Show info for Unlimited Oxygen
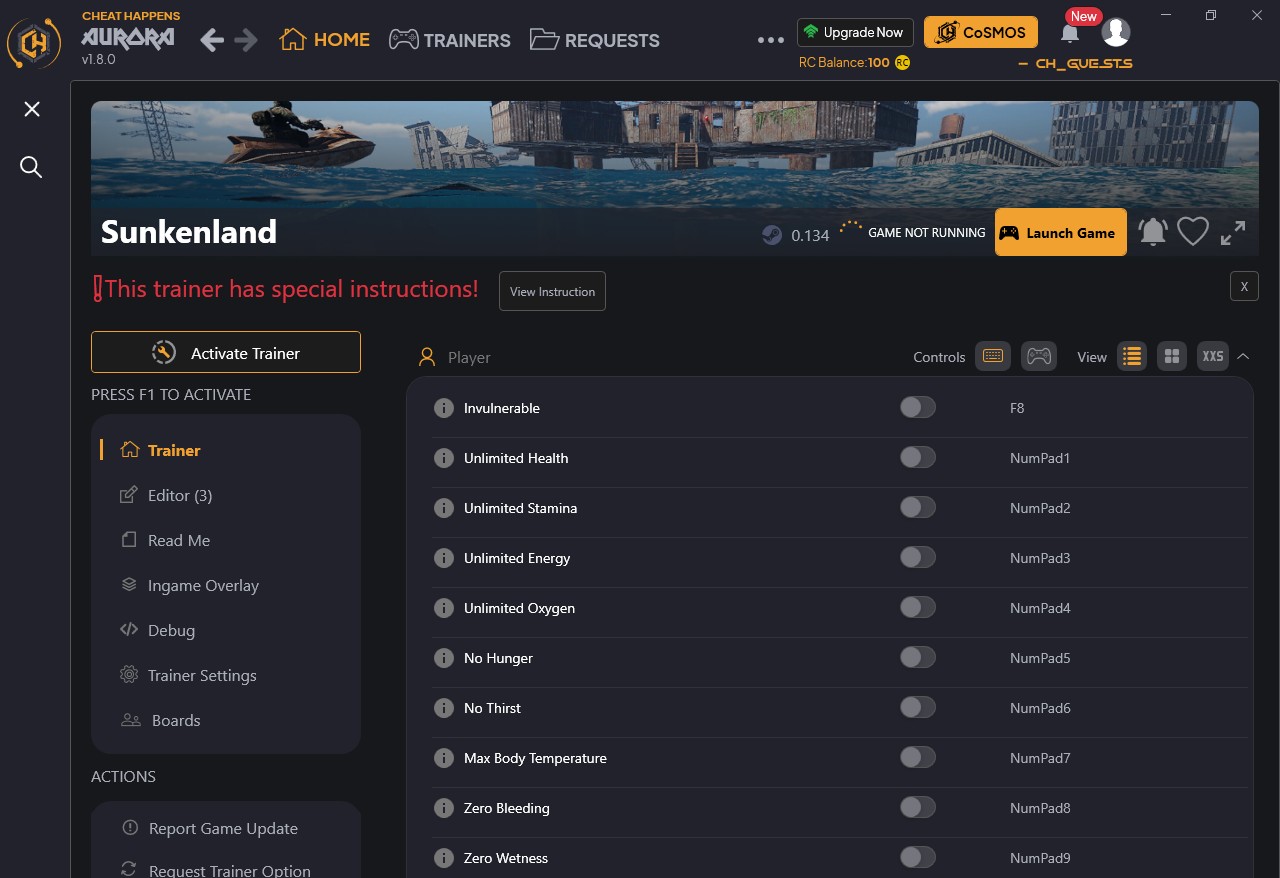 [x=444, y=608]
